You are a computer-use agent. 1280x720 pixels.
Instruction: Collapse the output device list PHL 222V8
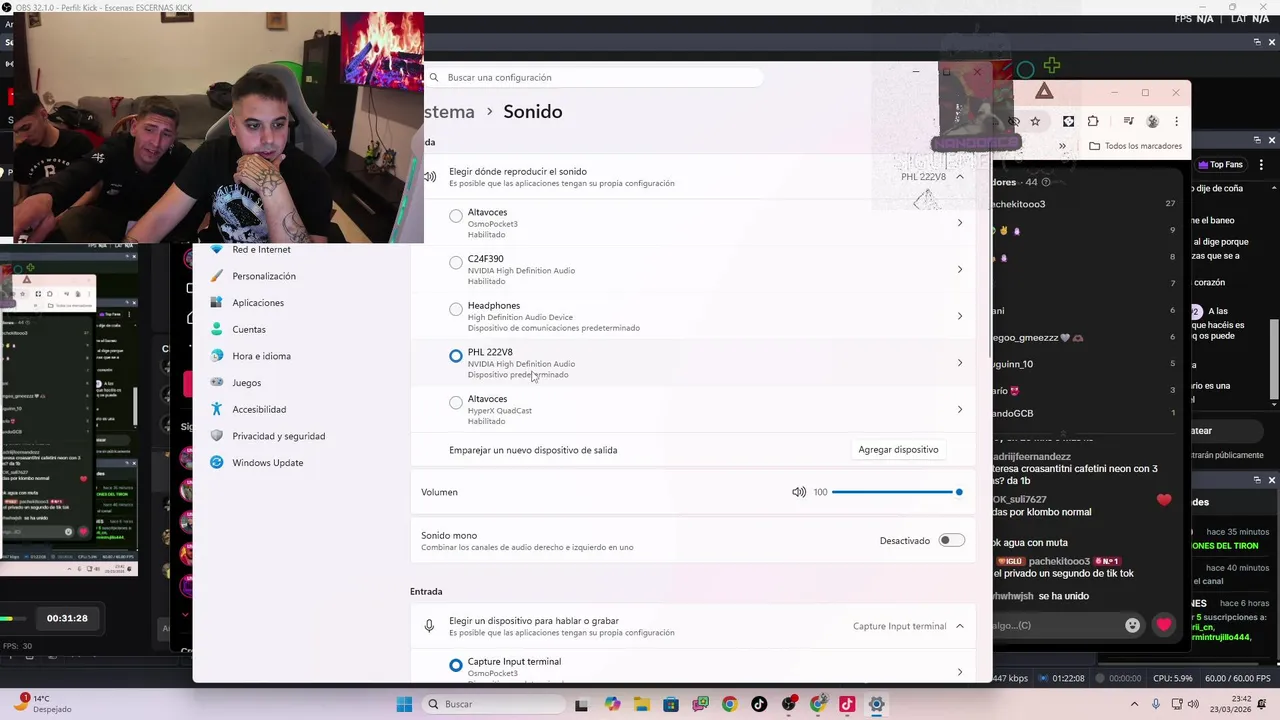coord(959,177)
